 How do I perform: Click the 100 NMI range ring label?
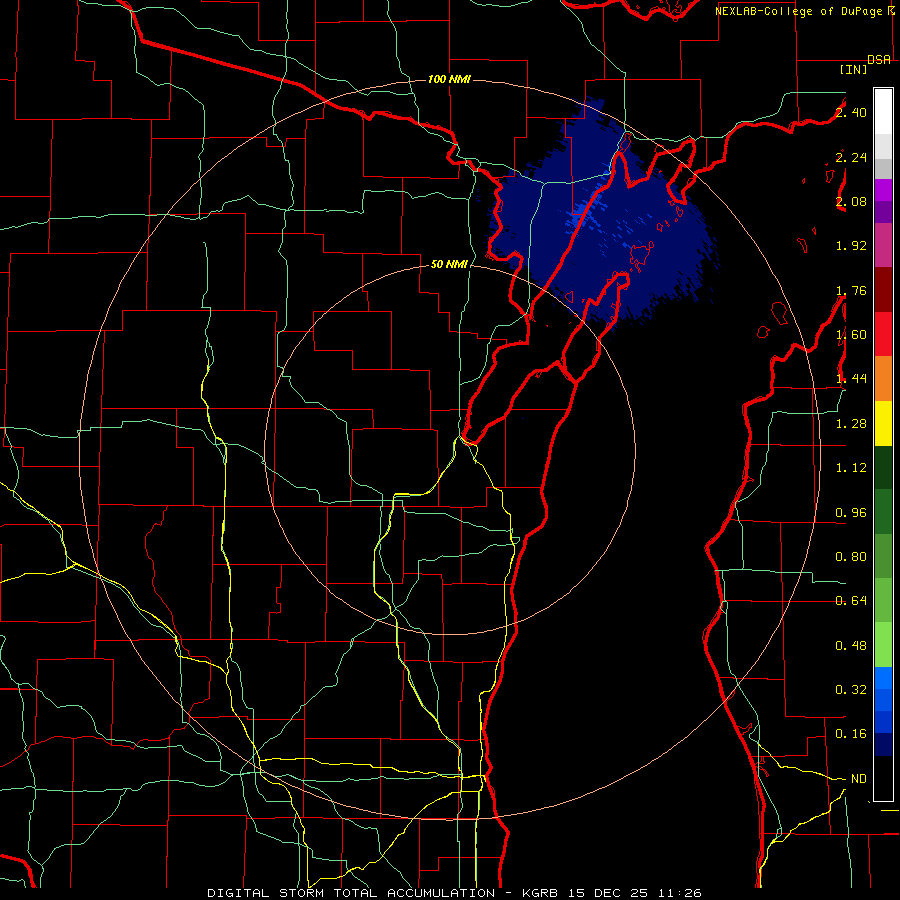[x=449, y=79]
